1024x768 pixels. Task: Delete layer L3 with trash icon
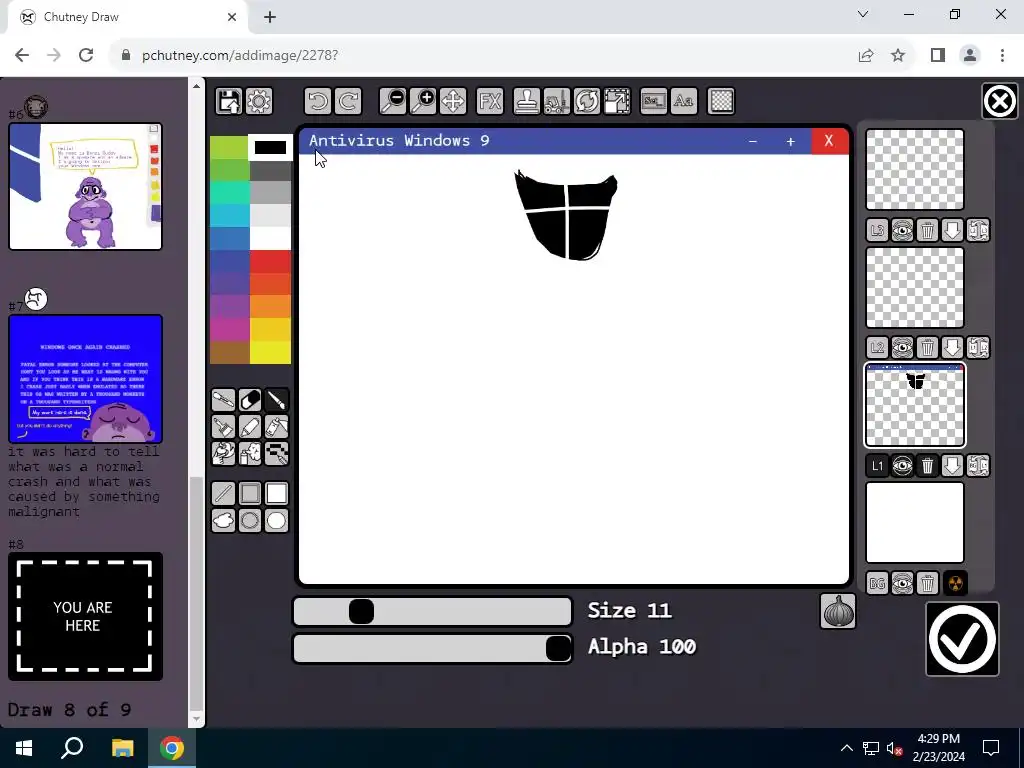point(927,230)
